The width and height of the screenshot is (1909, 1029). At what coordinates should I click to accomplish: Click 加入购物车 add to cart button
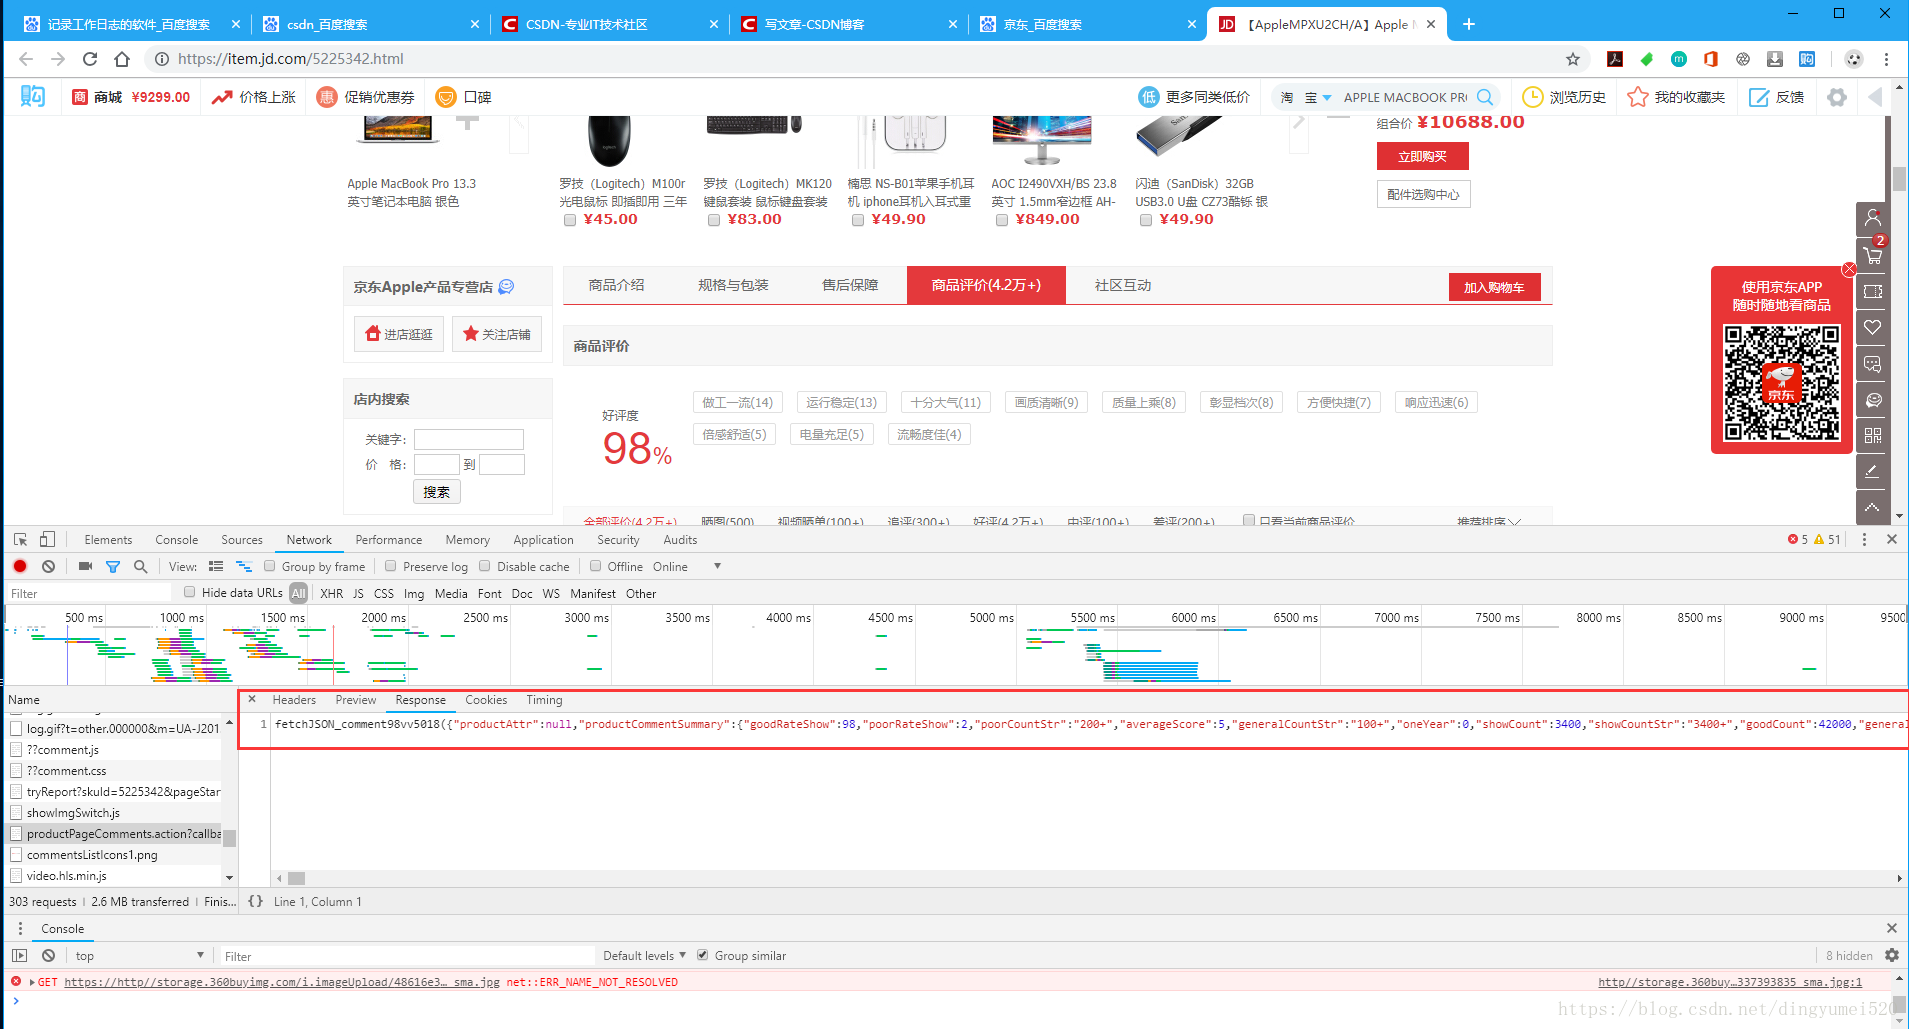tap(1494, 287)
